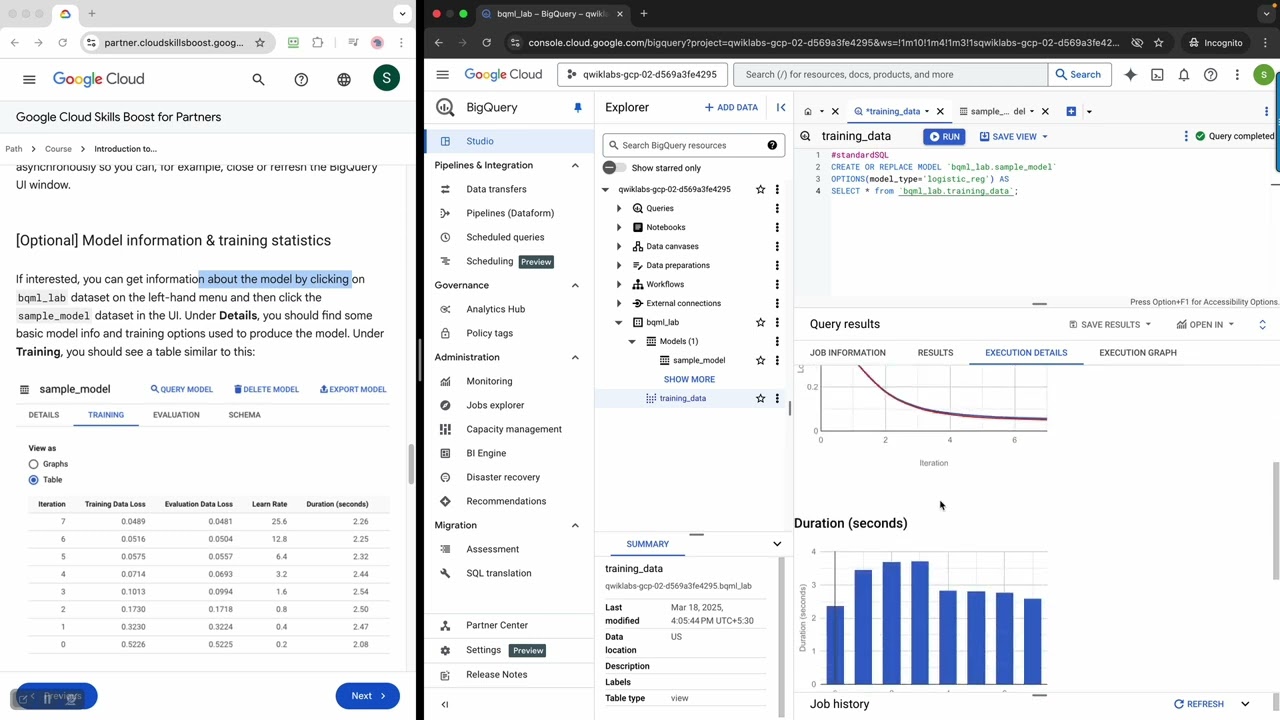Open Scheduled queries in the sidebar
The width and height of the screenshot is (1280, 720).
pos(505,237)
